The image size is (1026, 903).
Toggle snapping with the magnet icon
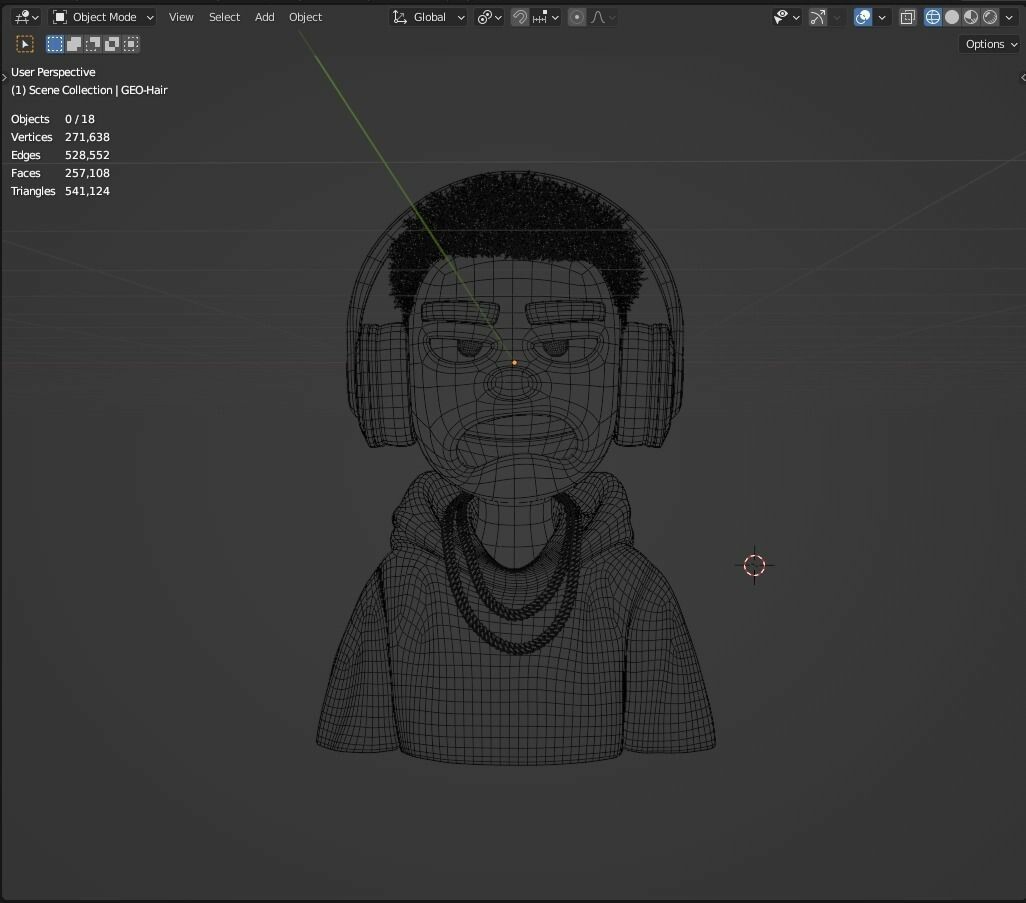pos(520,17)
